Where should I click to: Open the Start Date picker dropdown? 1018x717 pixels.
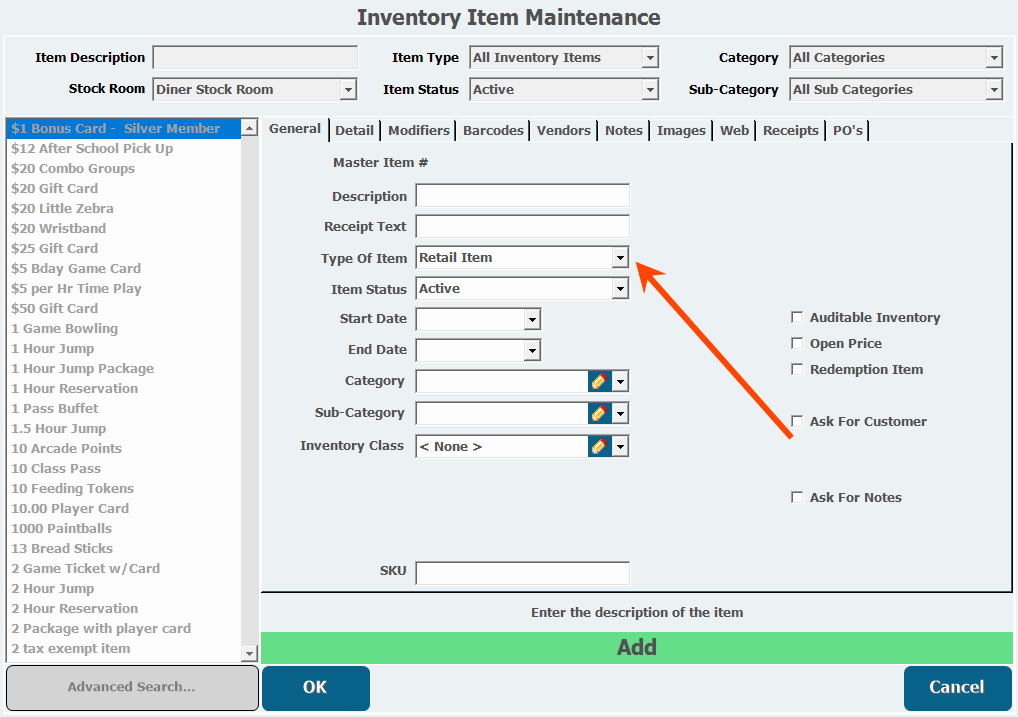(x=532, y=320)
